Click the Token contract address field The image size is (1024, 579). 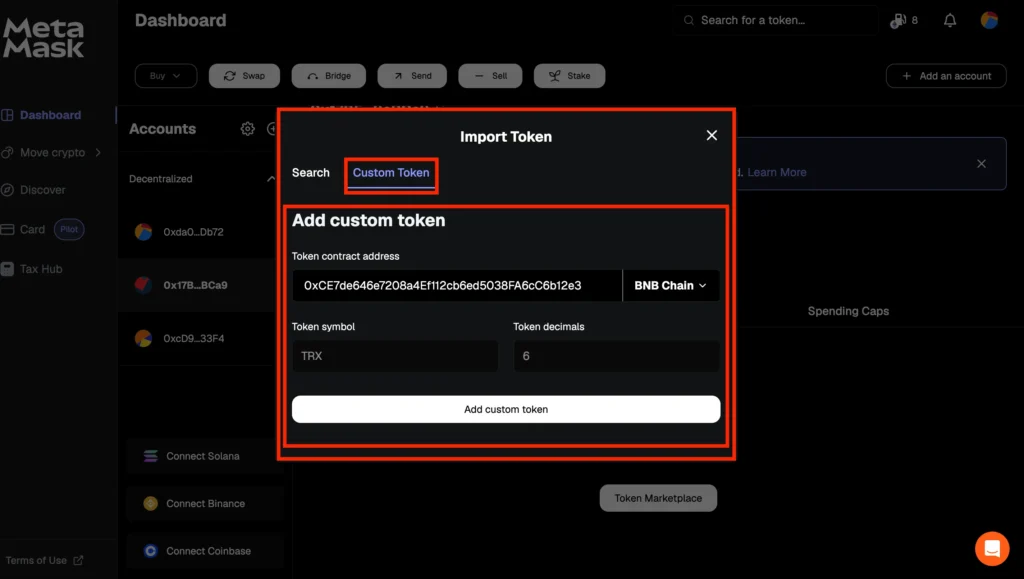tap(456, 285)
